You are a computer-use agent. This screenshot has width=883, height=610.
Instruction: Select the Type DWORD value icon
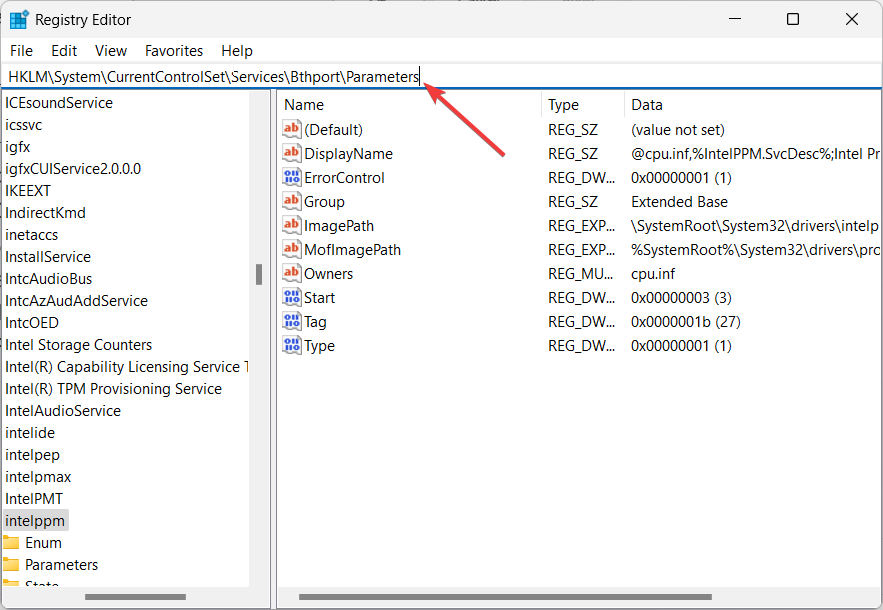(291, 345)
